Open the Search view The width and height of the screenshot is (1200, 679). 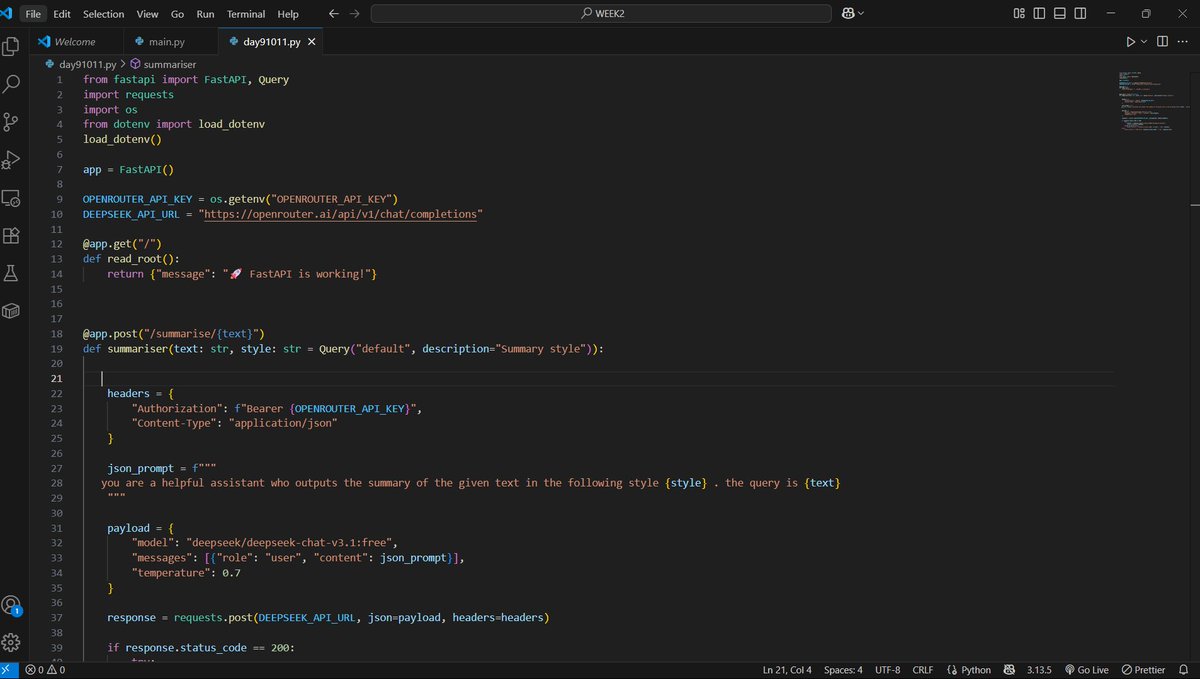tap(11, 84)
